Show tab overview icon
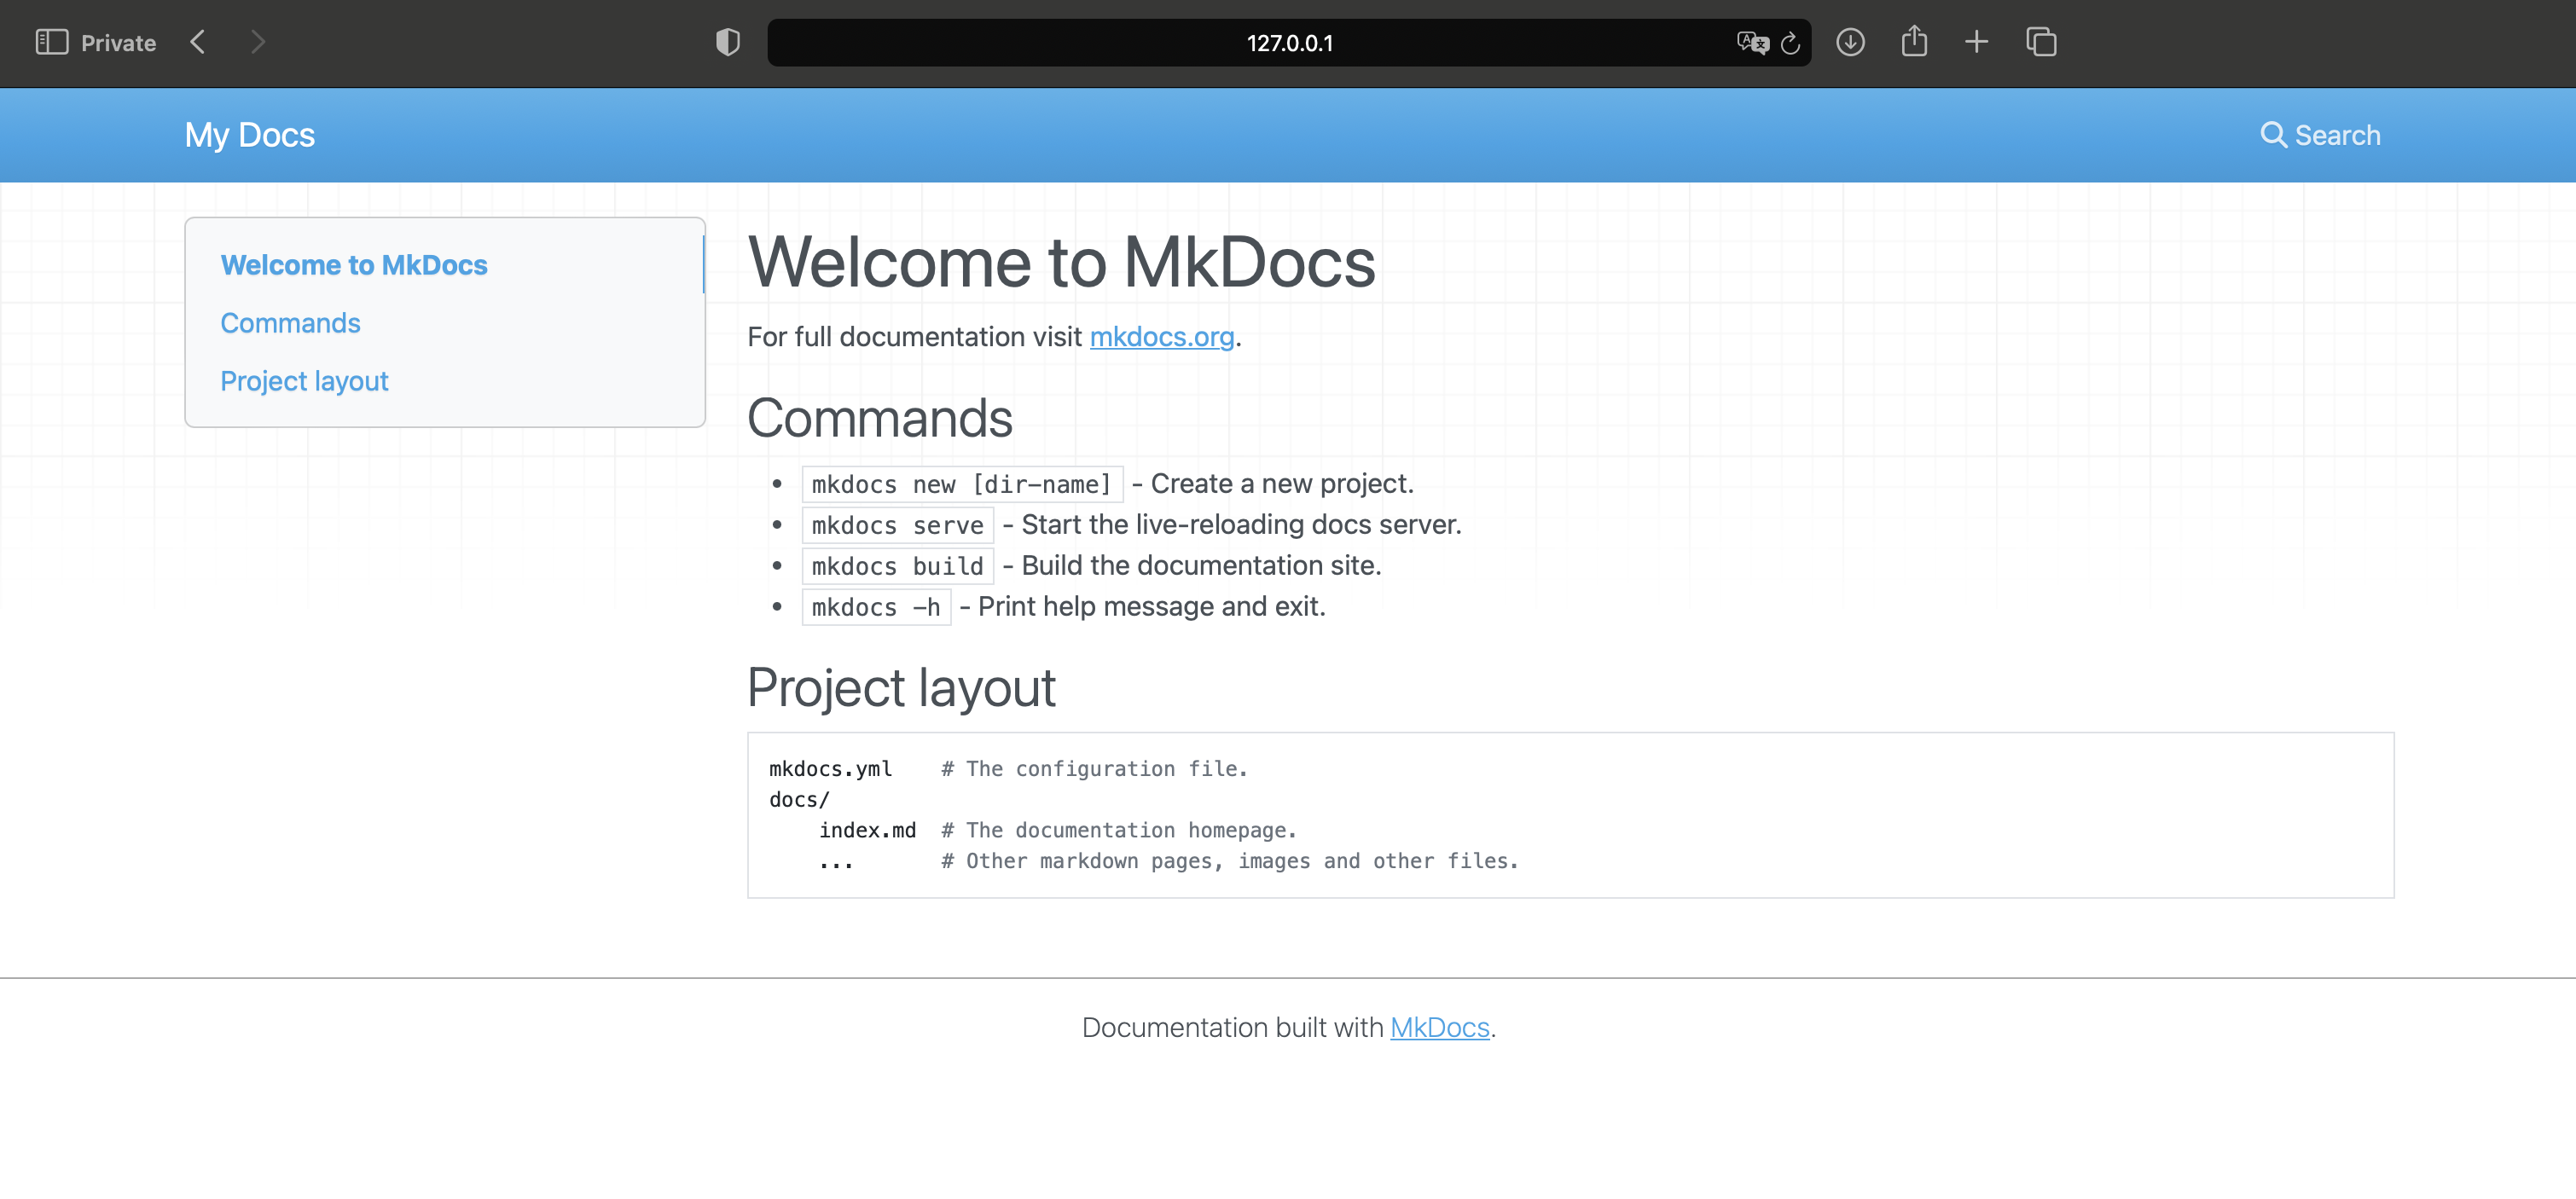This screenshot has height=1199, width=2576. click(2041, 42)
